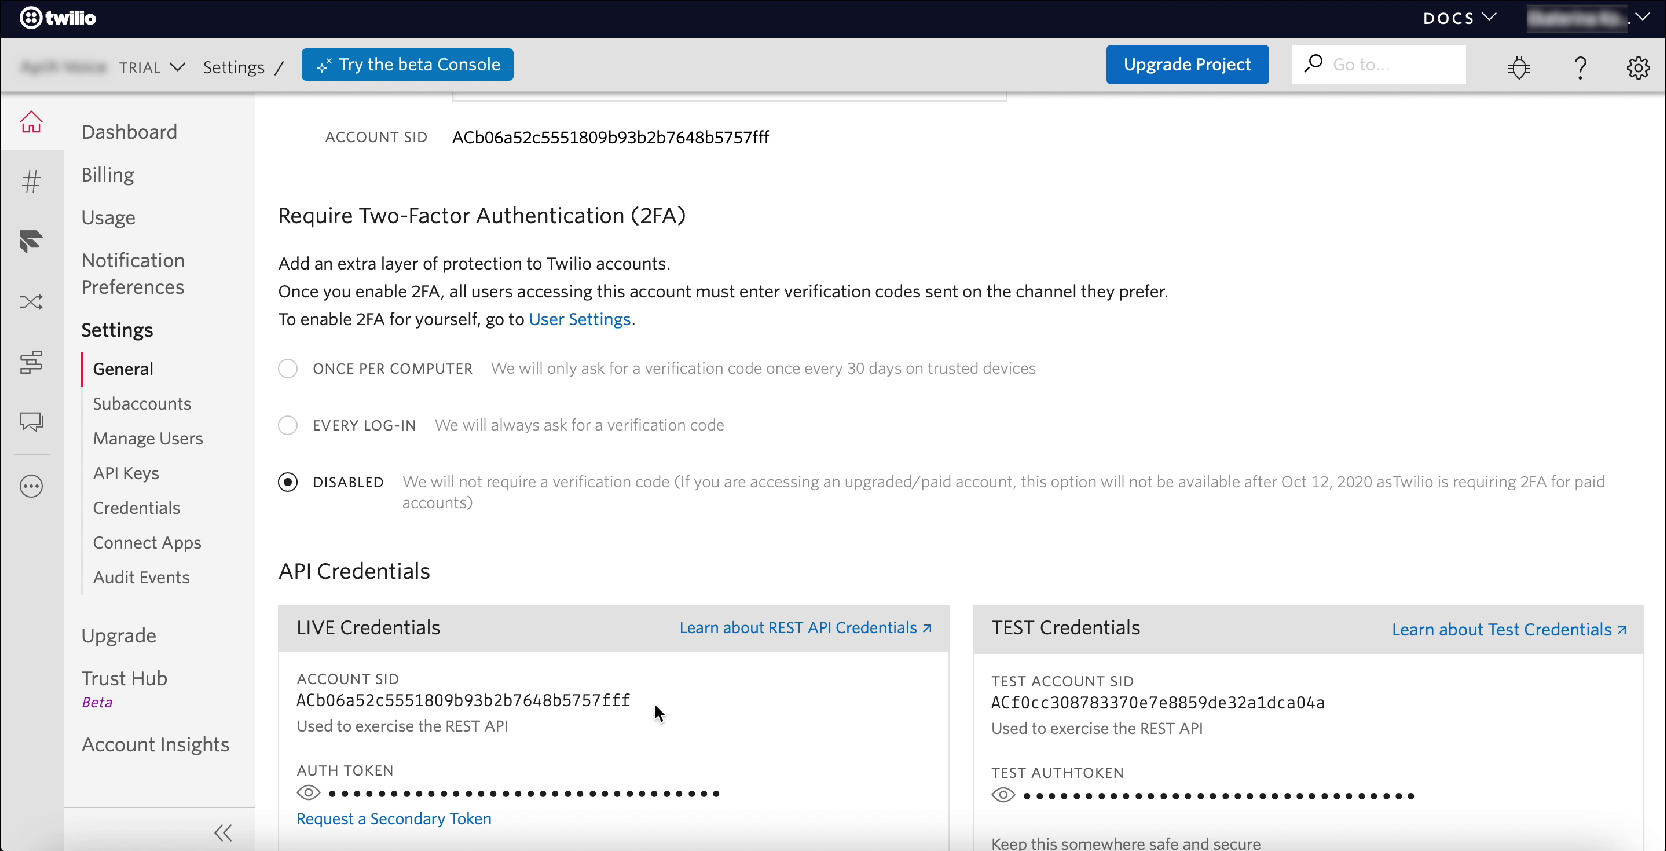Reveal the Test Authtoken eye icon
Viewport: 1666px width, 851px height.
point(1003,795)
